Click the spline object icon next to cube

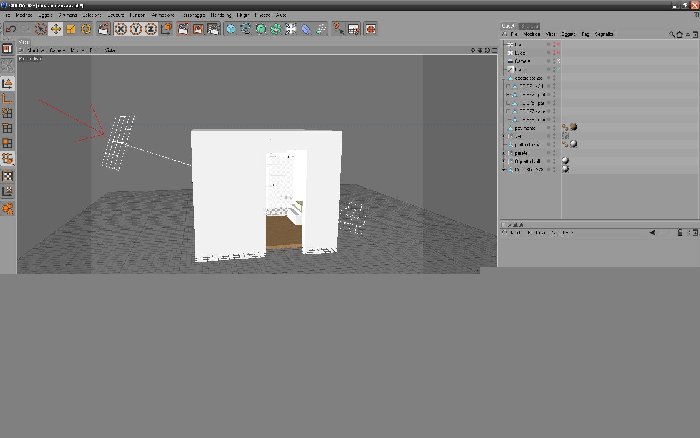(x=246, y=29)
